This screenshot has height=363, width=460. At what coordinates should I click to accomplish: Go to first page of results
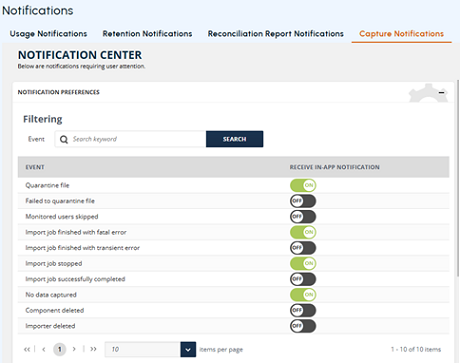coord(27,349)
